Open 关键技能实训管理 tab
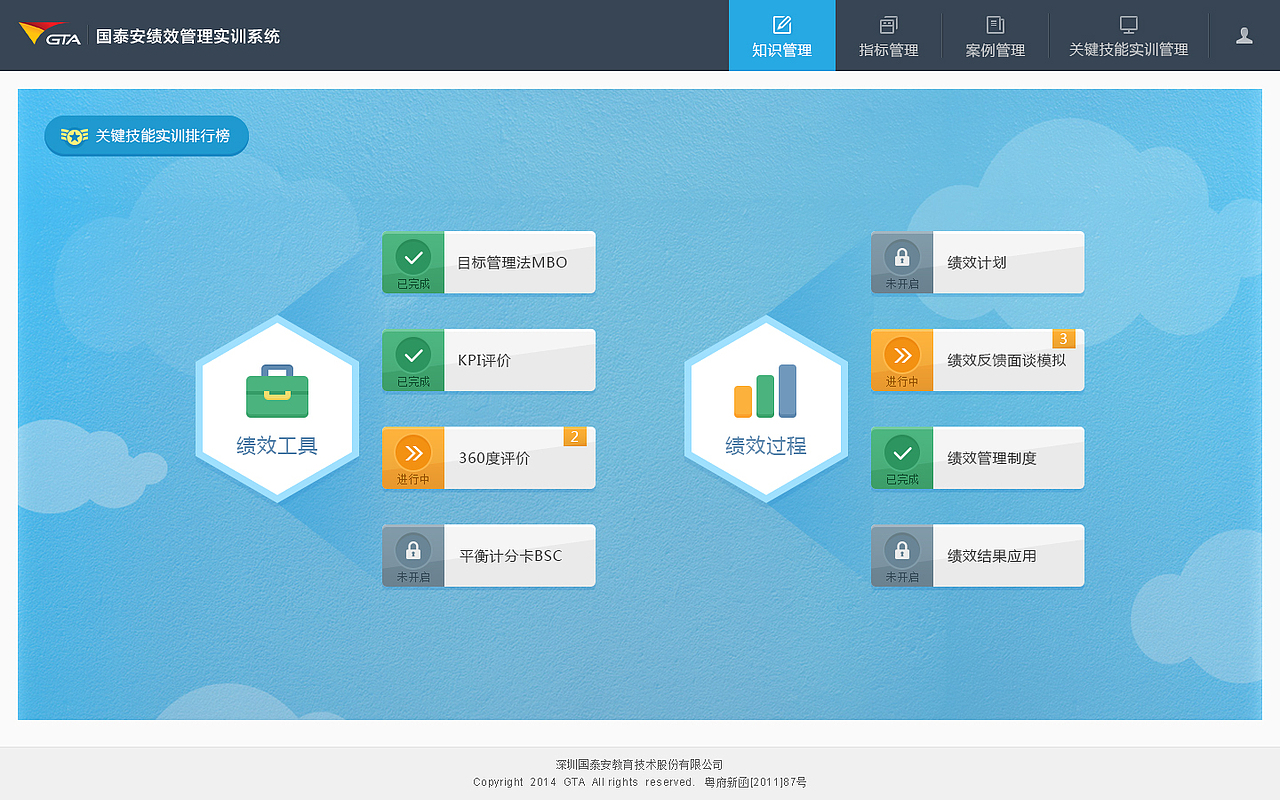The width and height of the screenshot is (1280, 800). 1128,35
